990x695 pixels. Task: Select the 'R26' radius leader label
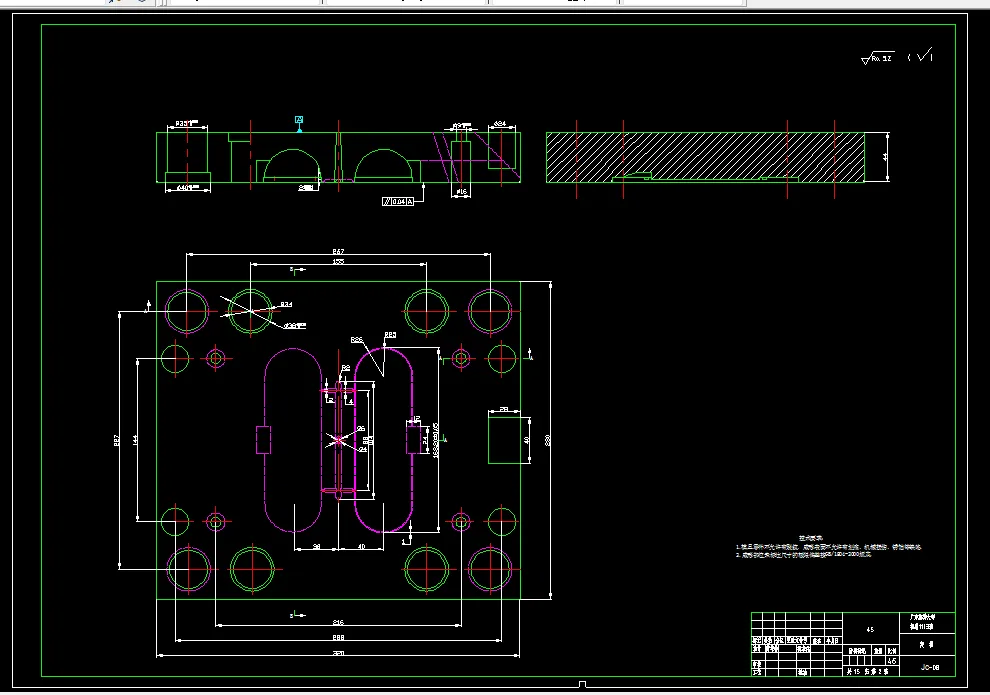(x=357, y=340)
